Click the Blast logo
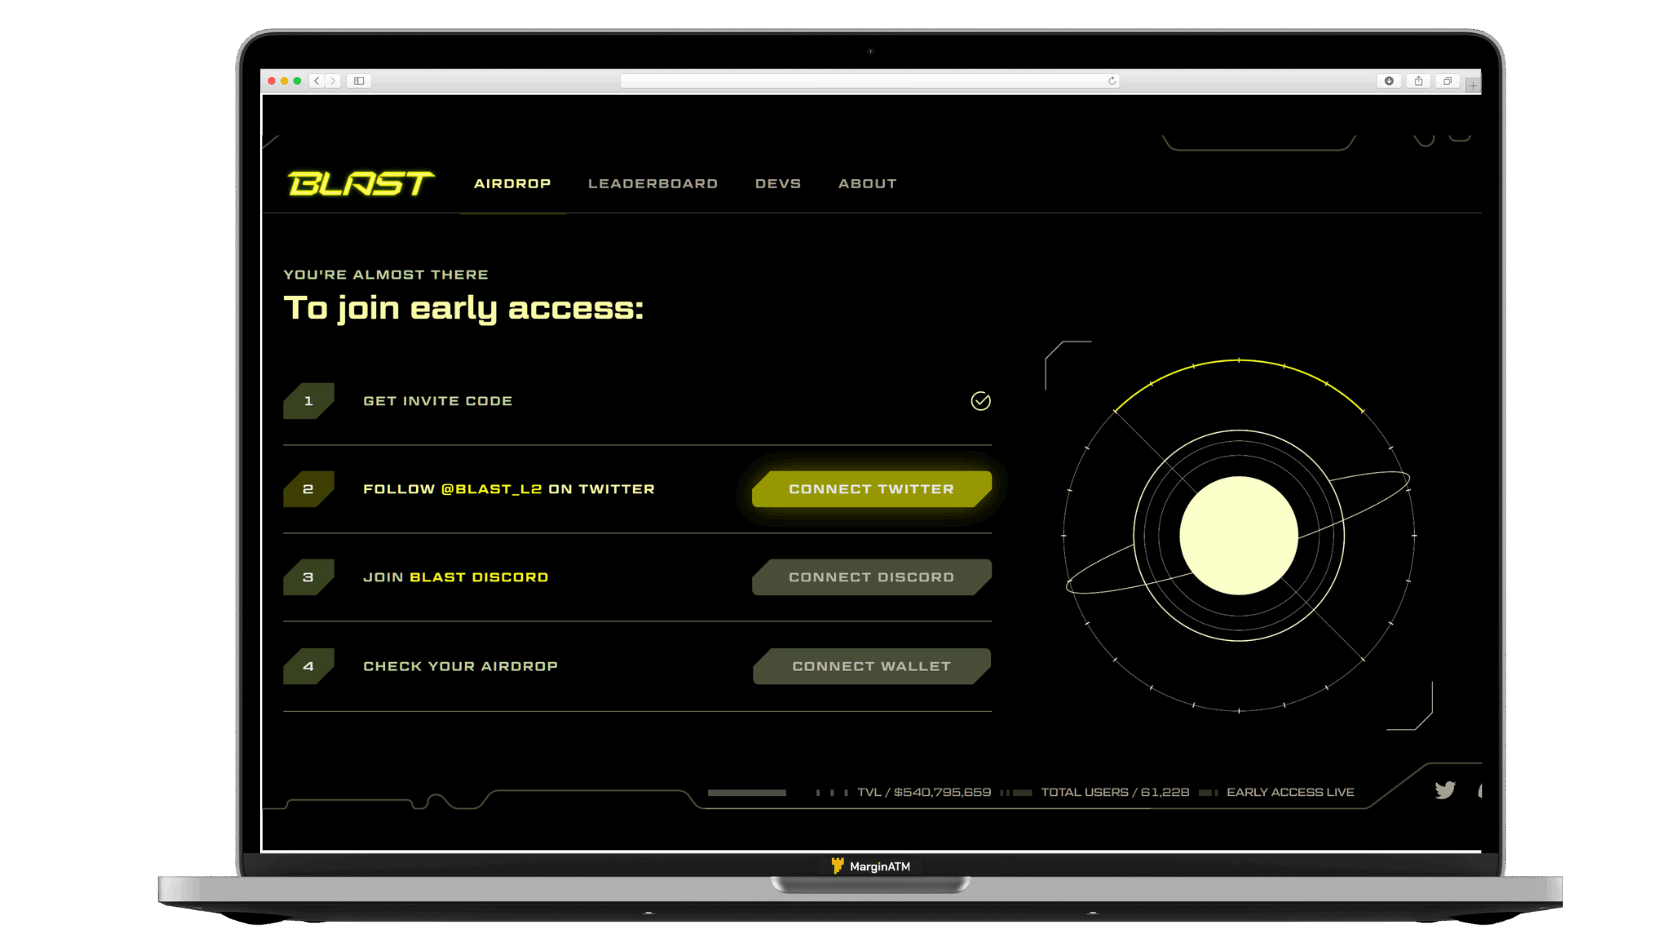The image size is (1680, 945). click(360, 183)
